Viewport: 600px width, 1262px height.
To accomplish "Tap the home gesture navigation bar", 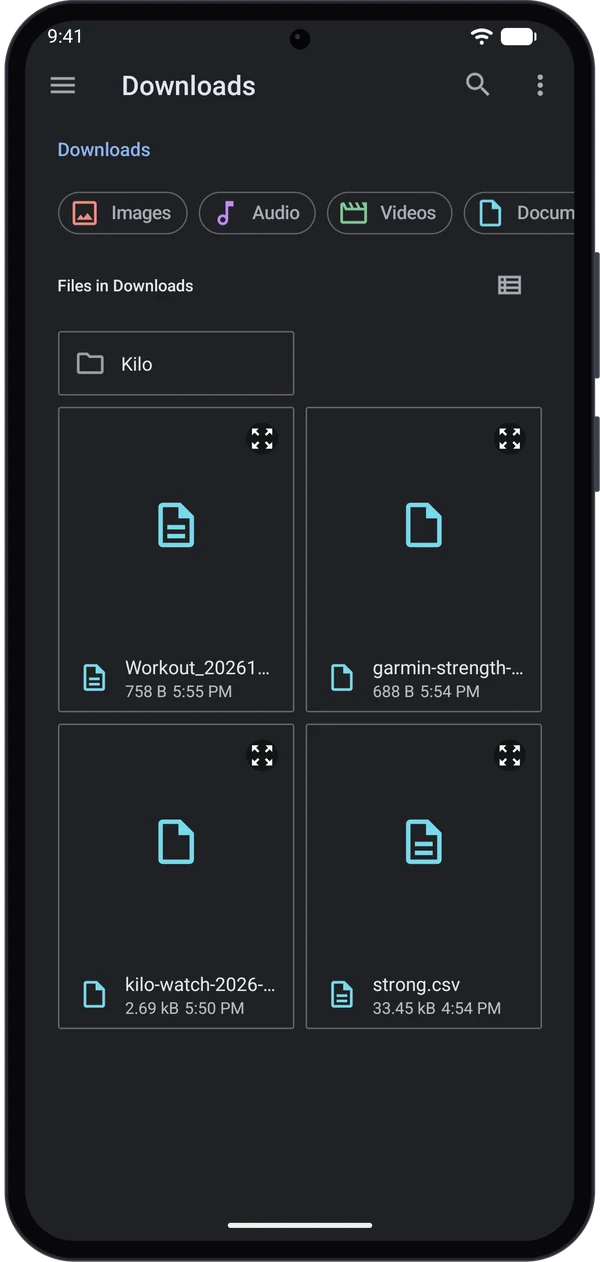I will tap(300, 1225).
